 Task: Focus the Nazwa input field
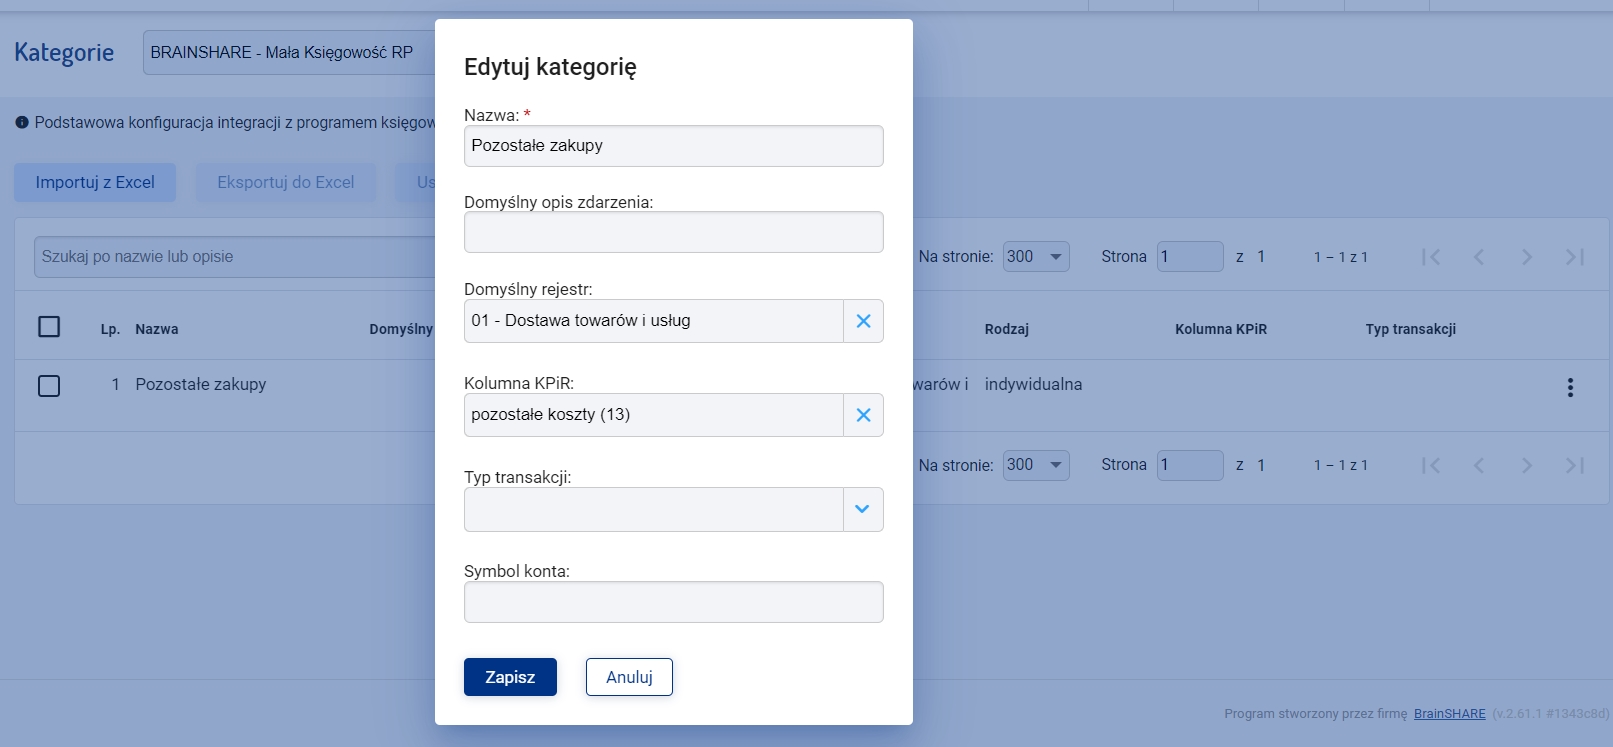click(x=674, y=146)
